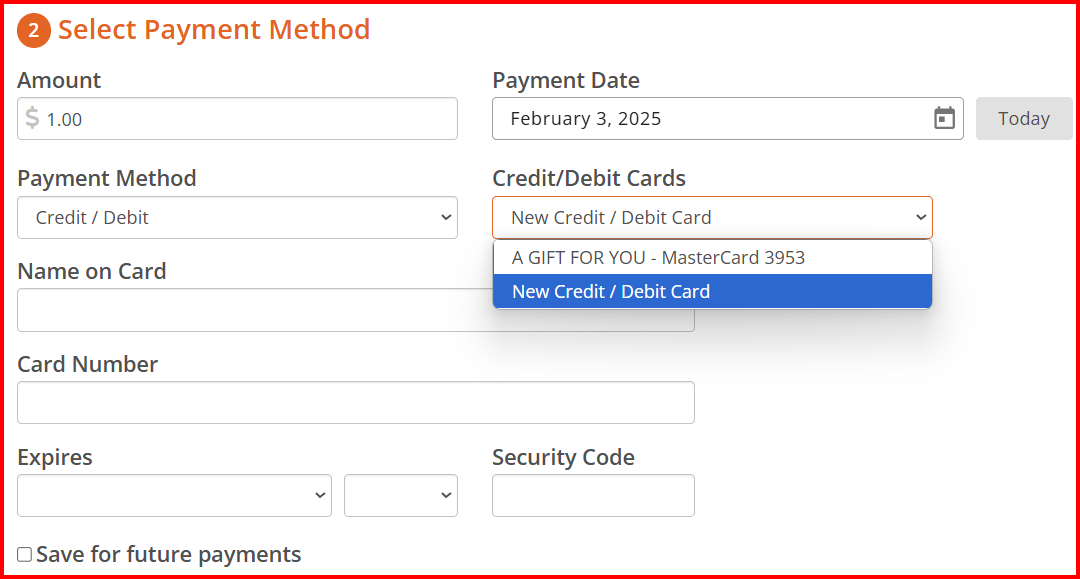The height and width of the screenshot is (579, 1080).
Task: Click the Amount input field
Action: tap(238, 118)
